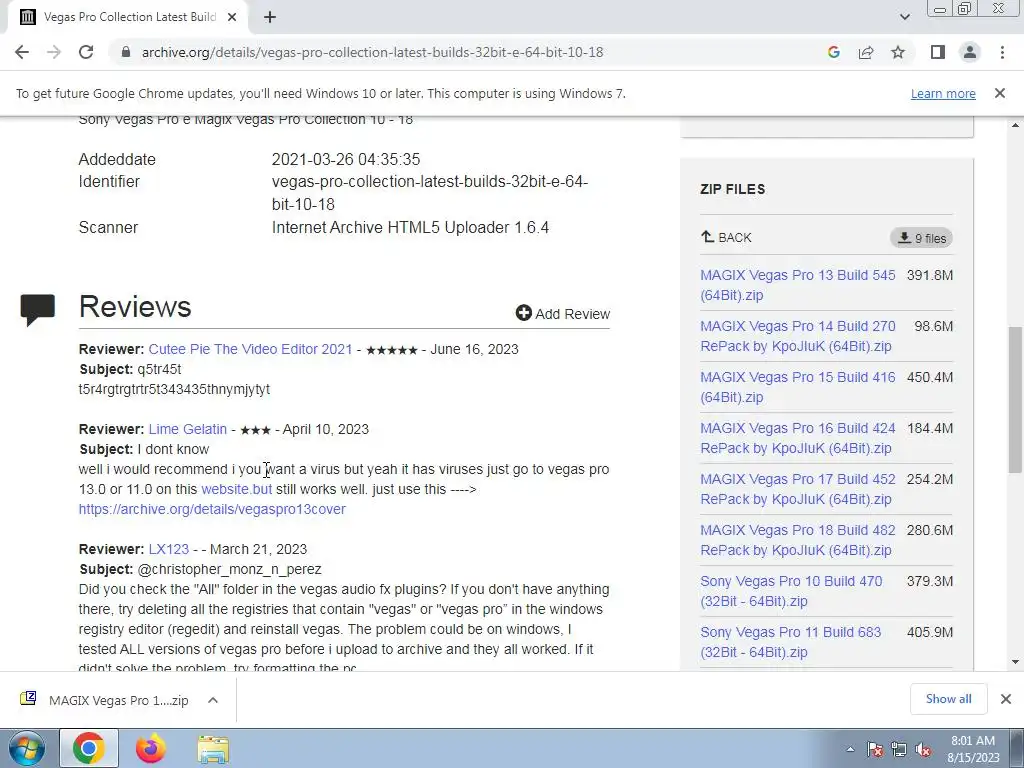The width and height of the screenshot is (1024, 768).
Task: Open reviewer LX123 profile
Action: pyautogui.click(x=168, y=549)
